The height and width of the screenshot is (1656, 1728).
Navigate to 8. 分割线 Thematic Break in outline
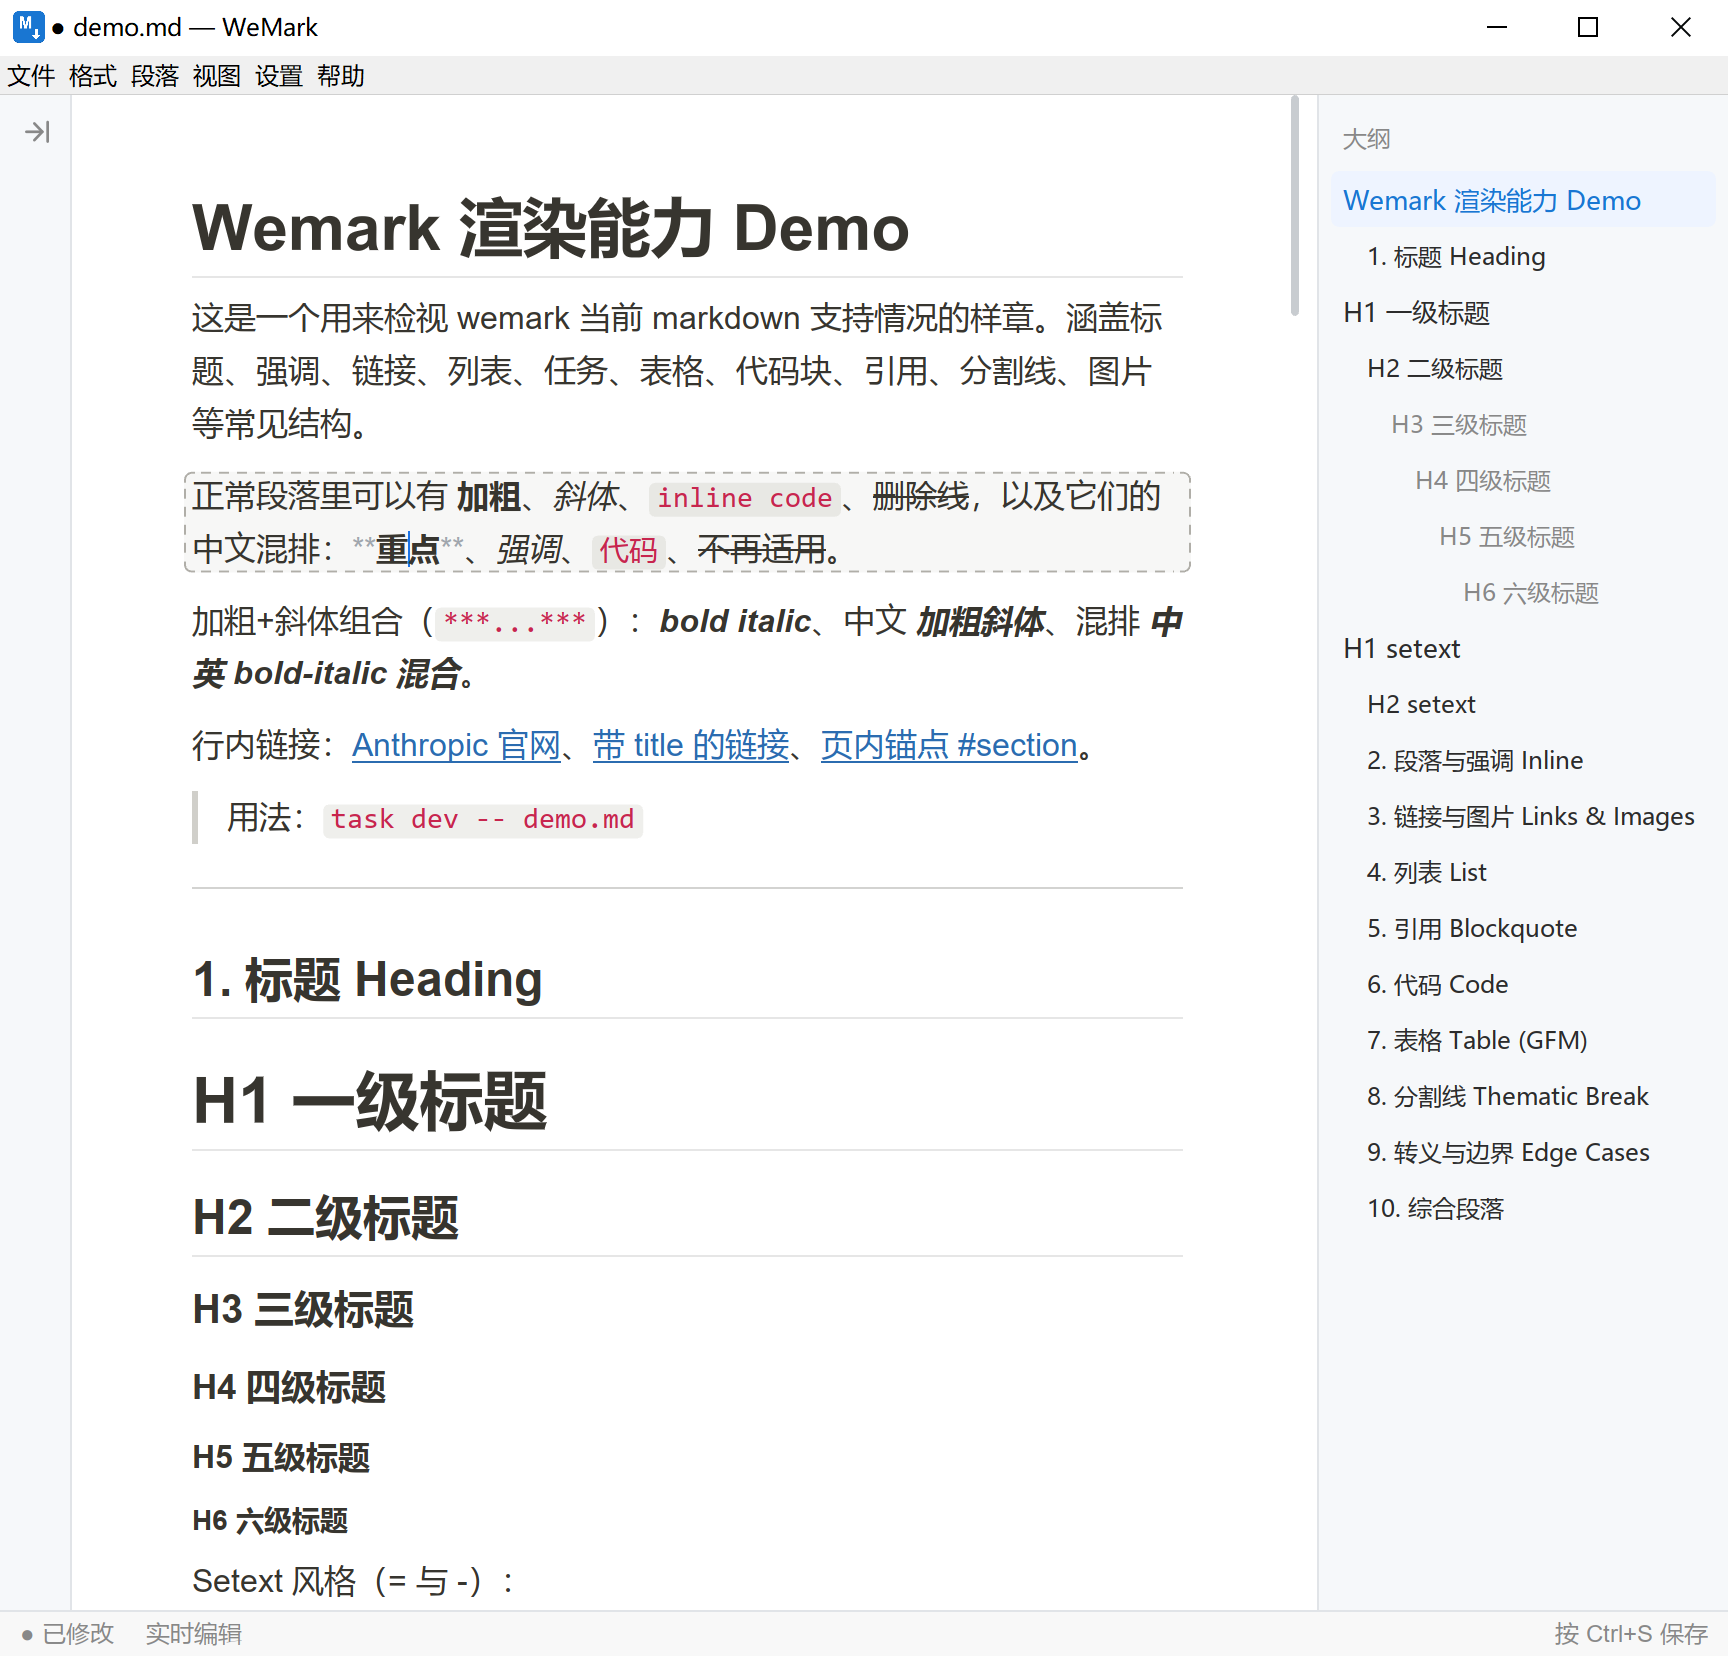tap(1523, 1097)
